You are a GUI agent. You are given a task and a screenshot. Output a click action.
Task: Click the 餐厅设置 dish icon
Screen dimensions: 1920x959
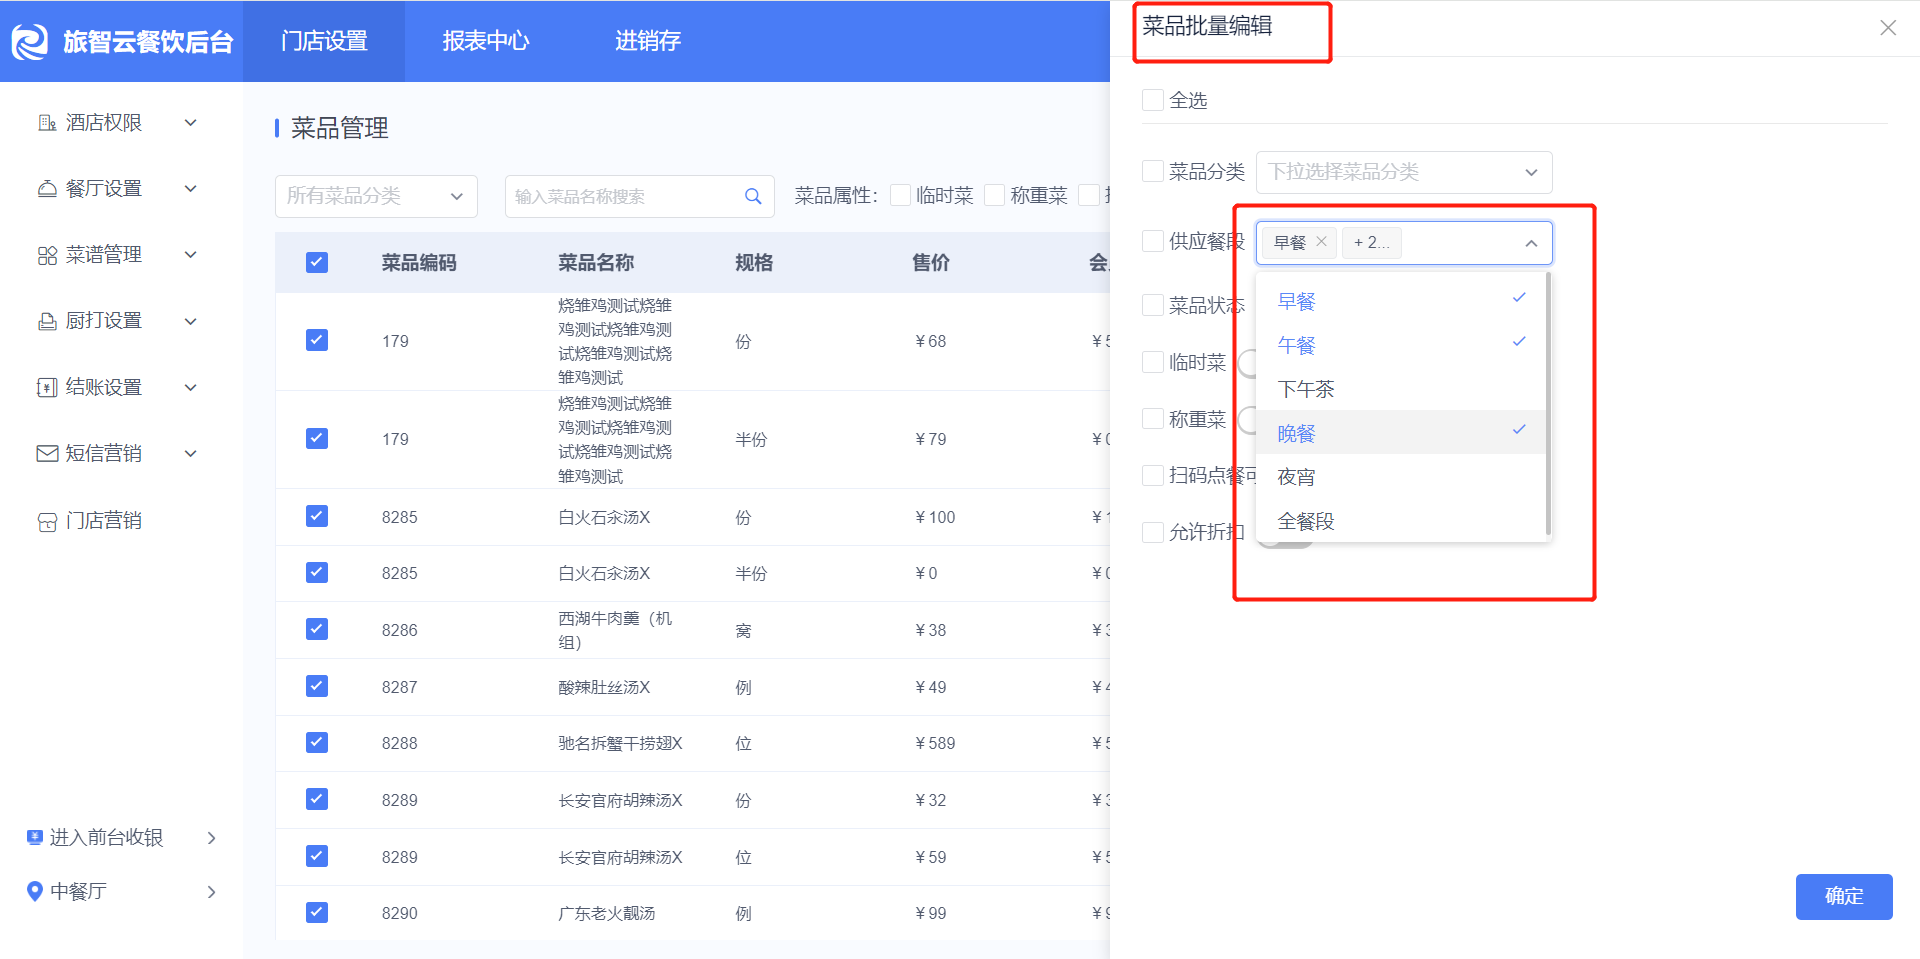(47, 189)
